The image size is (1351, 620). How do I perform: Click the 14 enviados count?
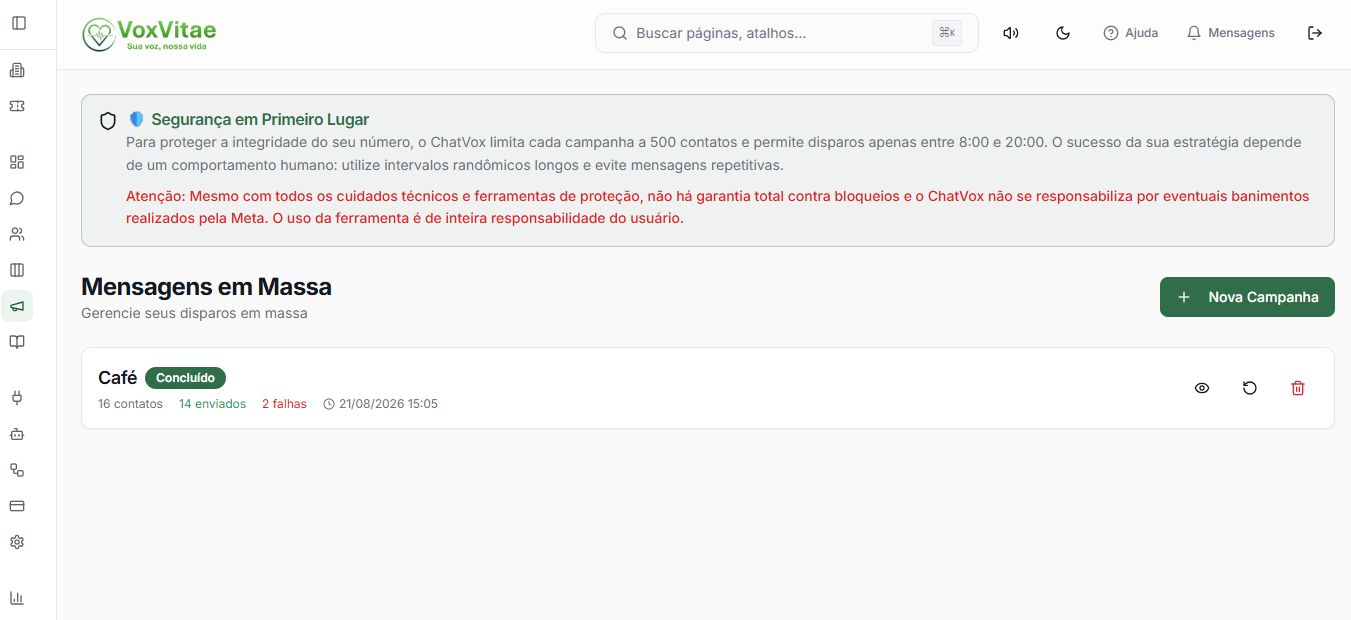212,404
